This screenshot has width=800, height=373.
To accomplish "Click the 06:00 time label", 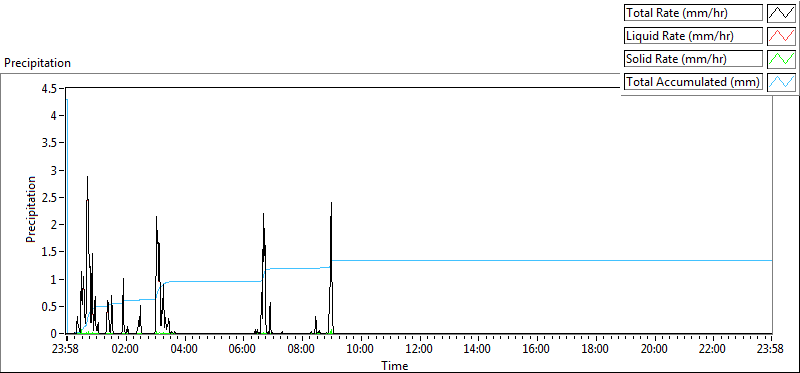I will point(243,350).
